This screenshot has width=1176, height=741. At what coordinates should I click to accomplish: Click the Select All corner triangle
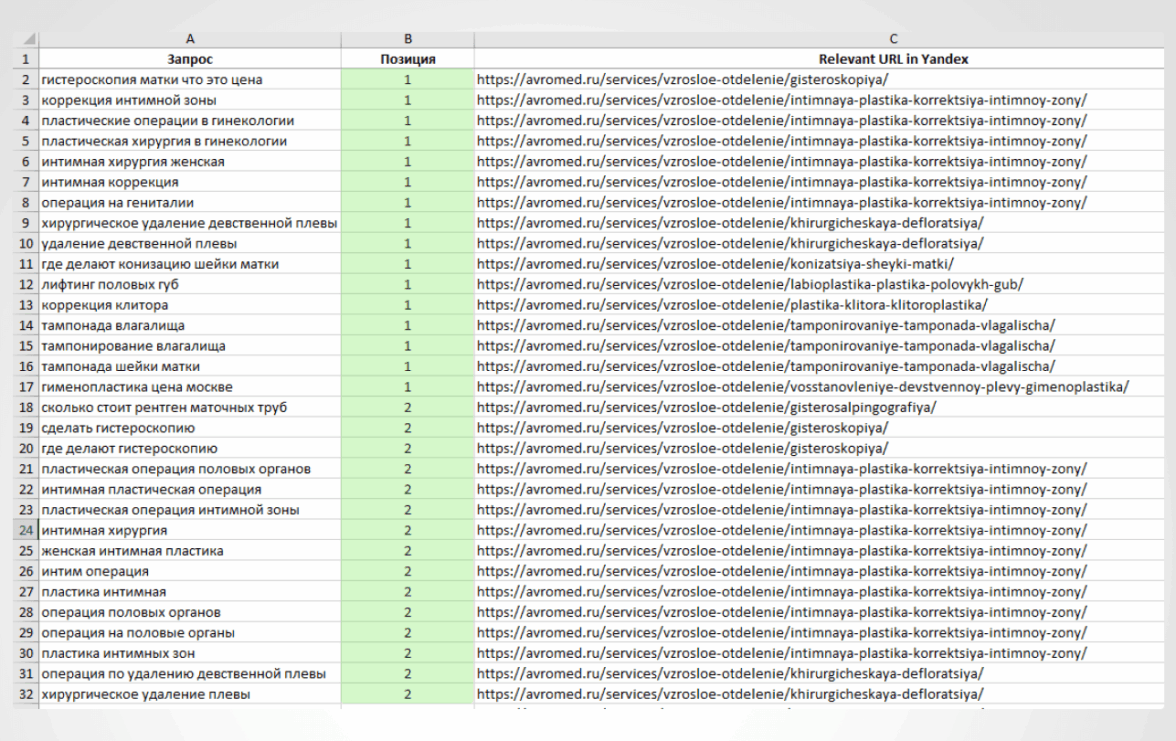[x=27, y=39]
